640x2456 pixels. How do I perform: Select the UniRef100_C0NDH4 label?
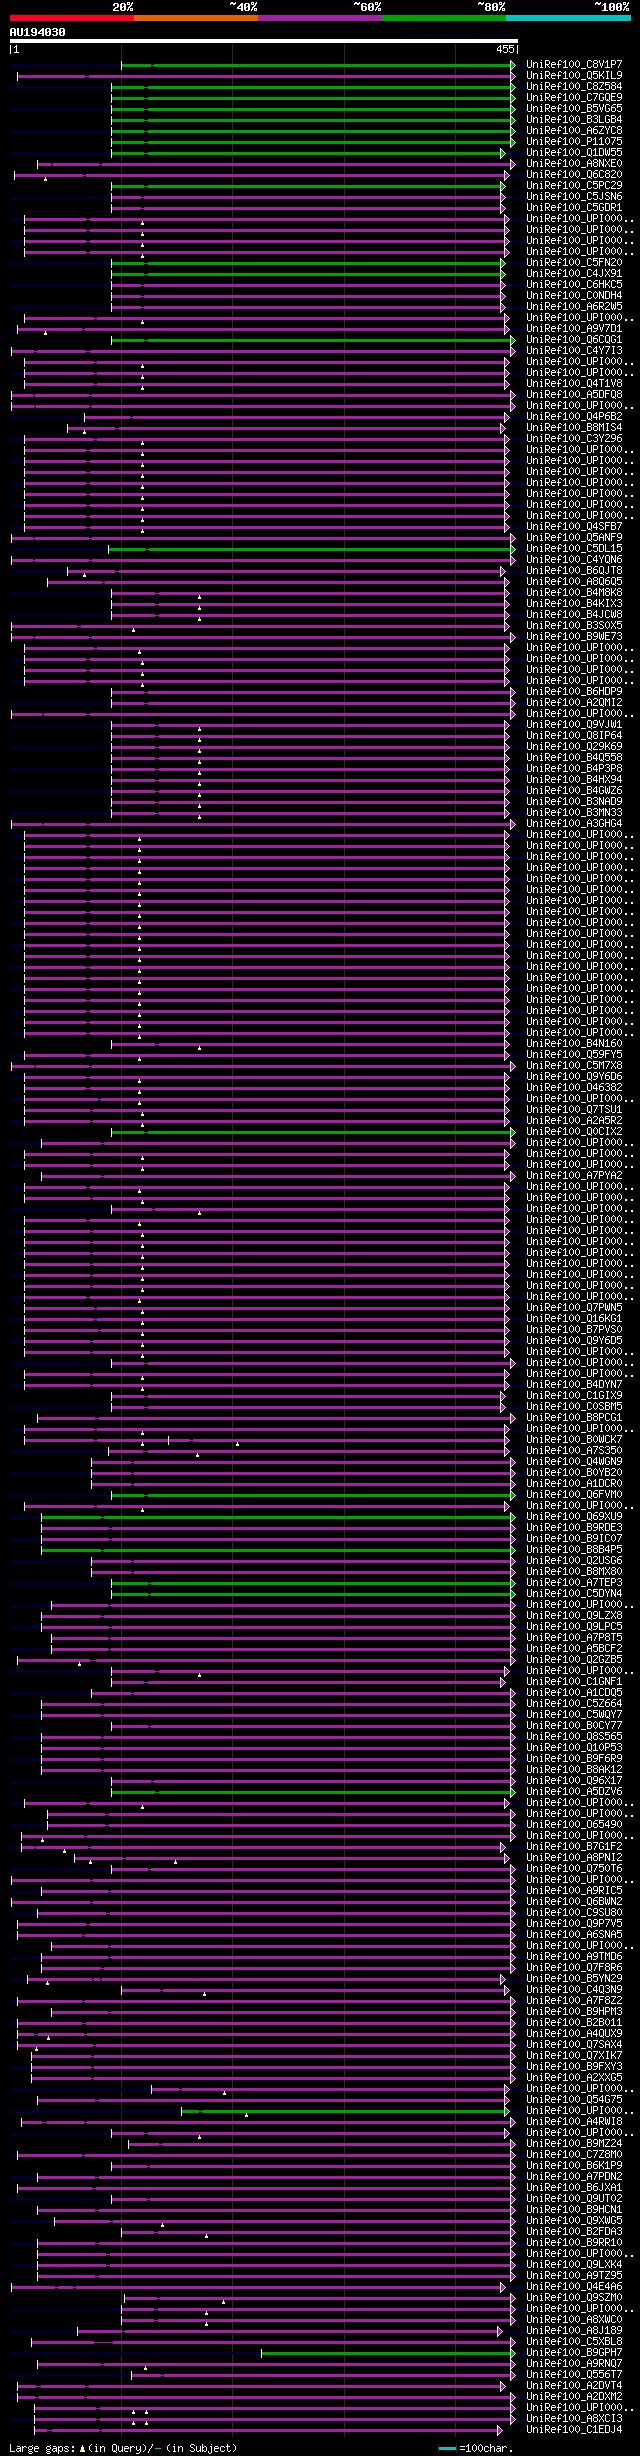point(574,295)
